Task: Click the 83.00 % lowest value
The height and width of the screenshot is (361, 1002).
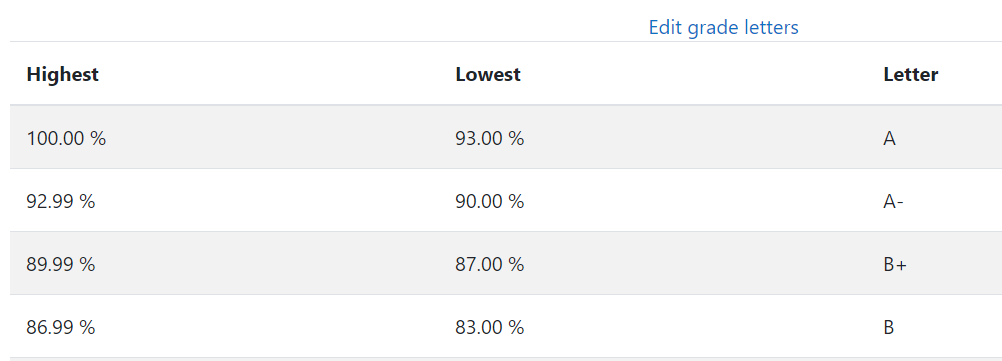Action: pos(489,328)
